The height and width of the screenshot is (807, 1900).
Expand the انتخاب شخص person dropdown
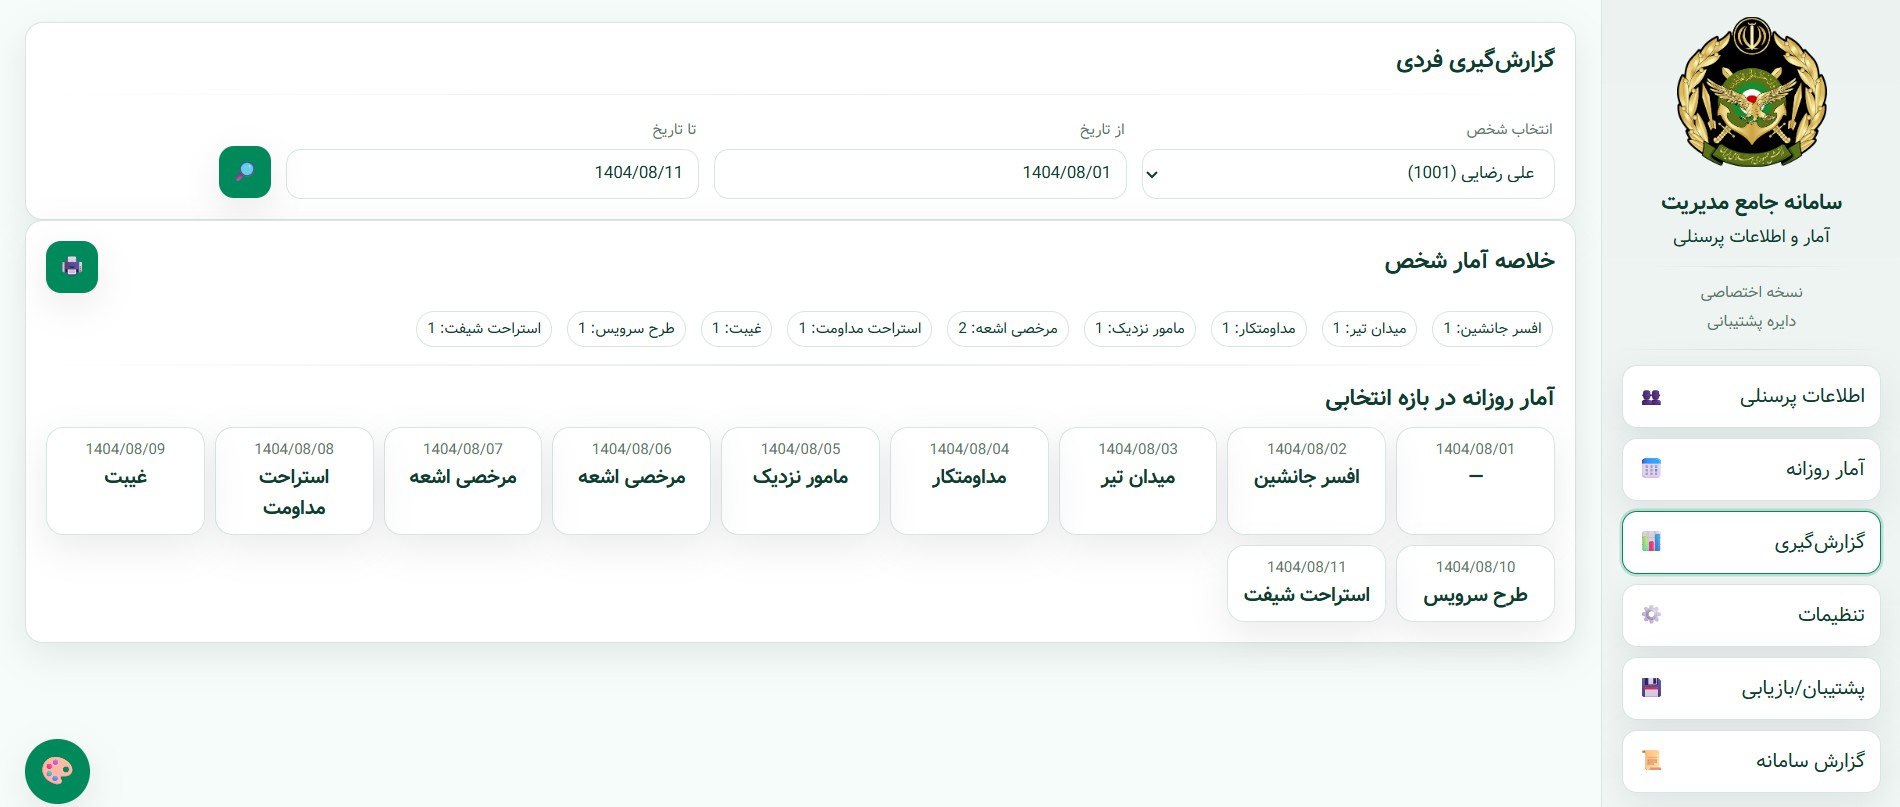[1347, 174]
